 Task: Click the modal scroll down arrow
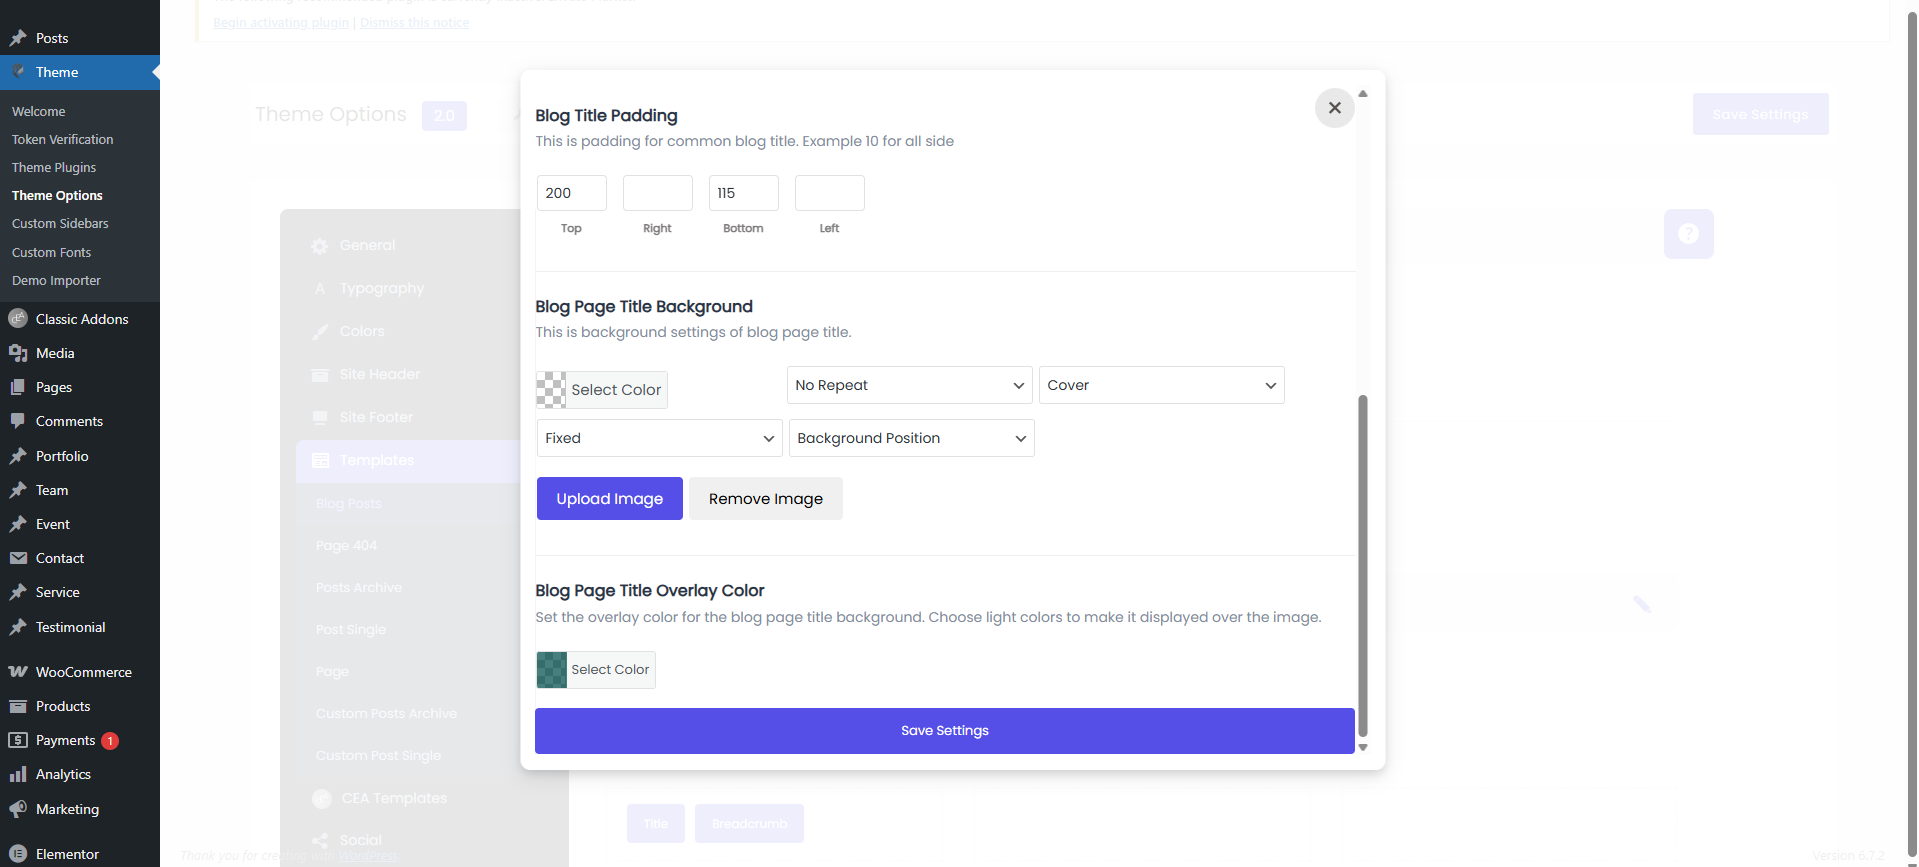[x=1362, y=747]
